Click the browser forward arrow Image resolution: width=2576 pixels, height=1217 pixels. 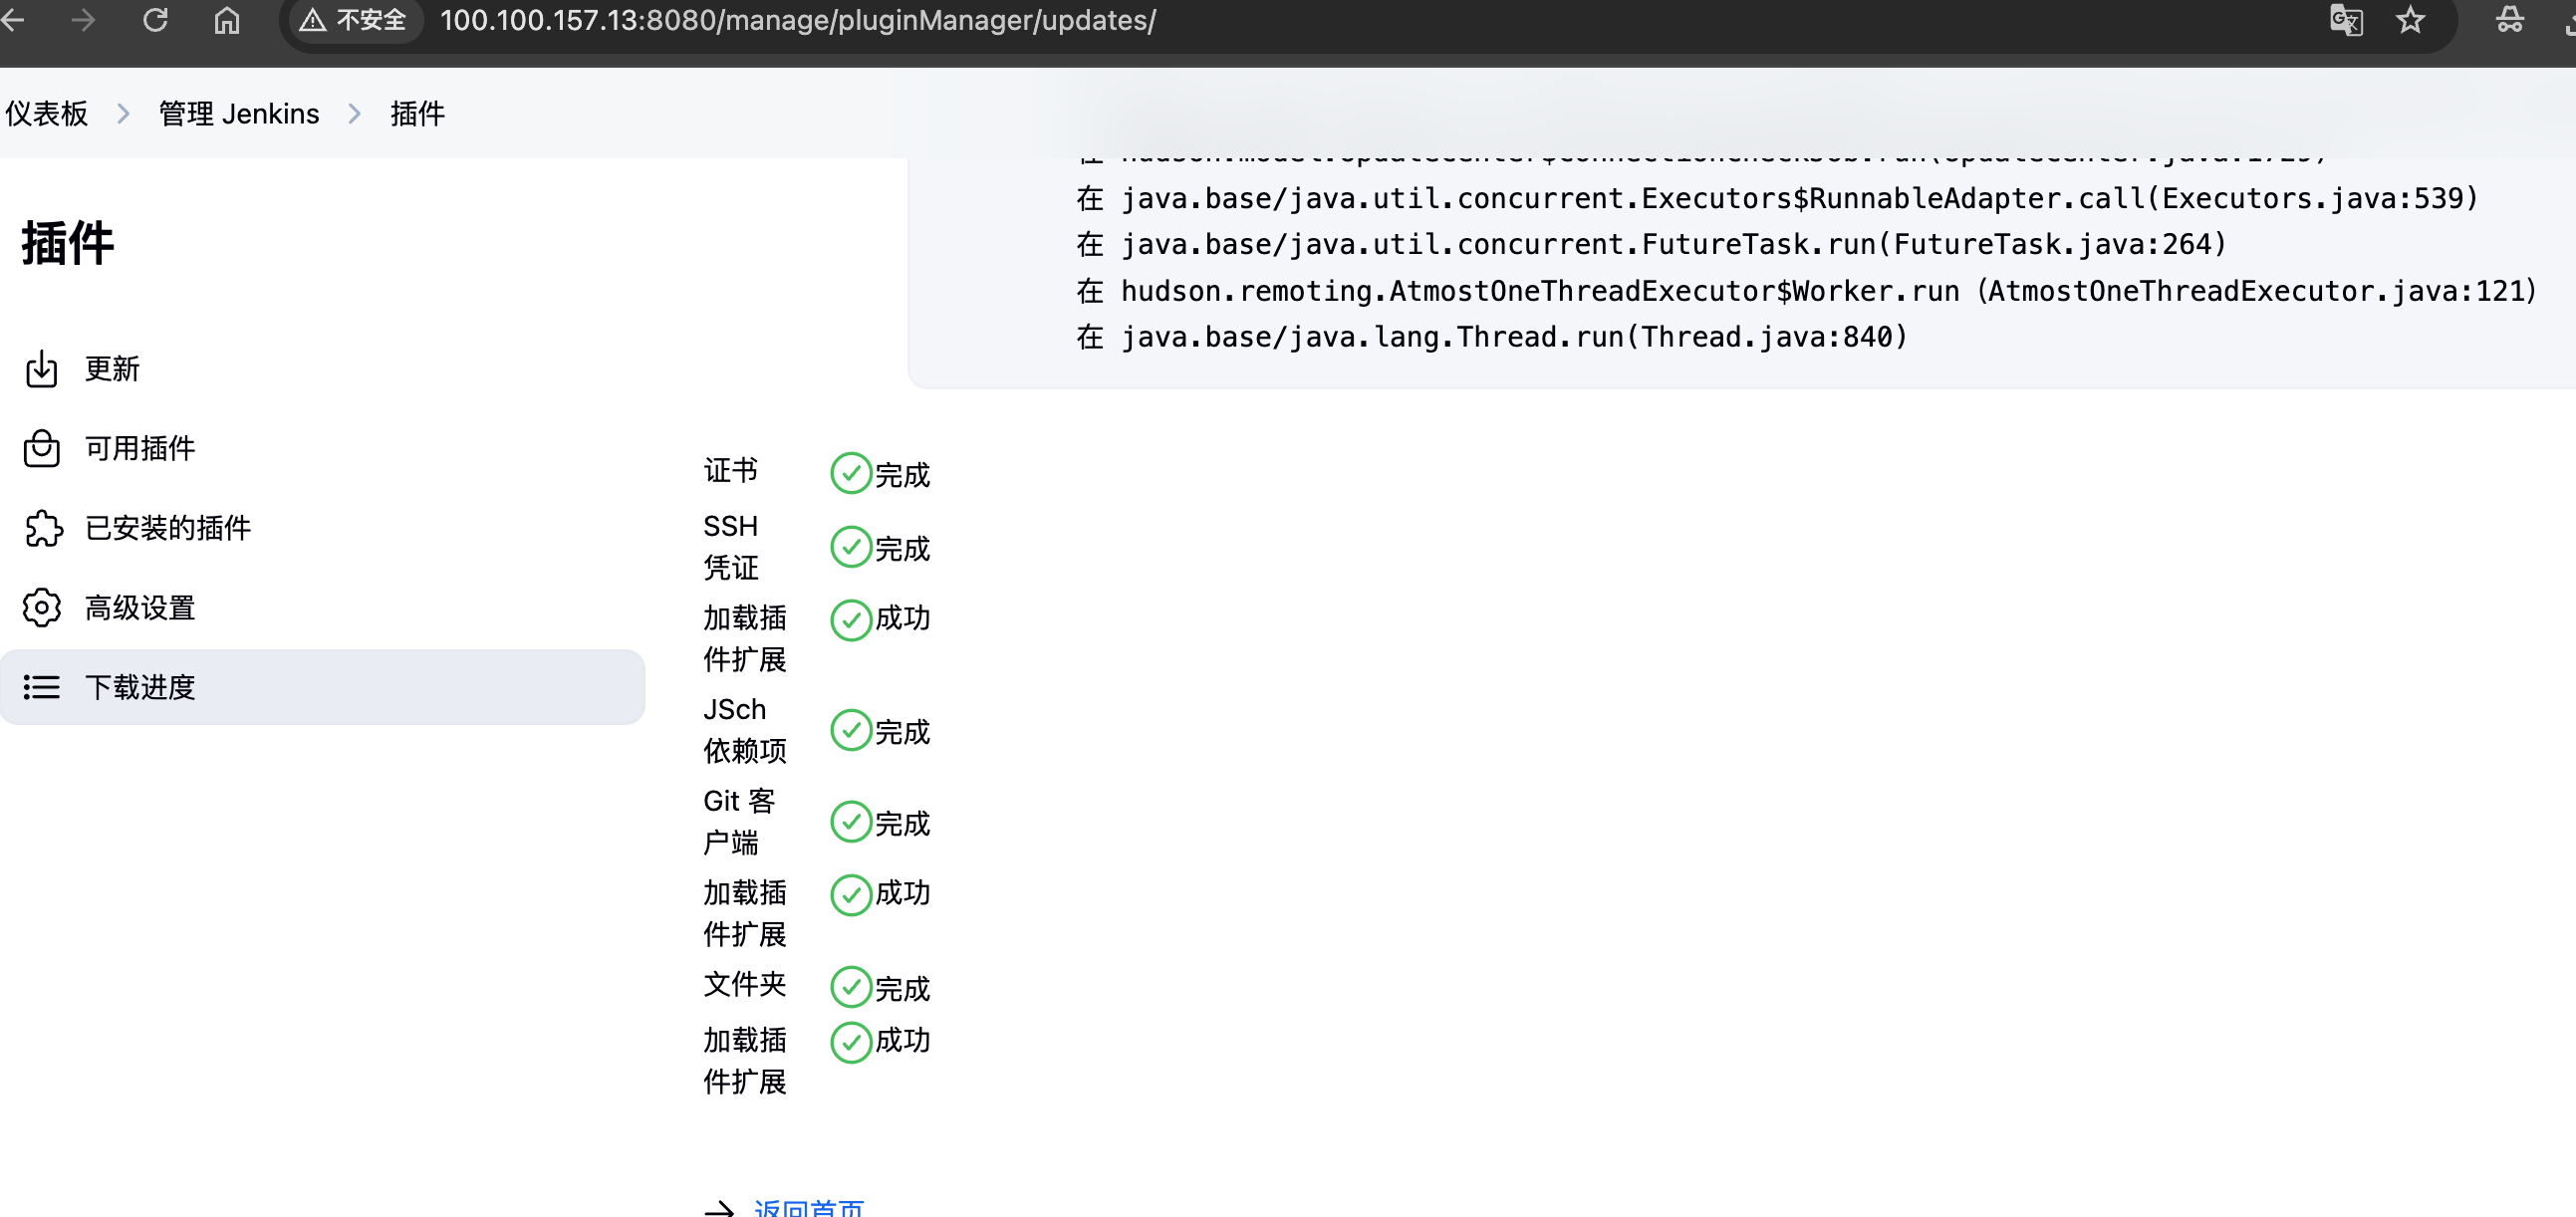pos(84,20)
